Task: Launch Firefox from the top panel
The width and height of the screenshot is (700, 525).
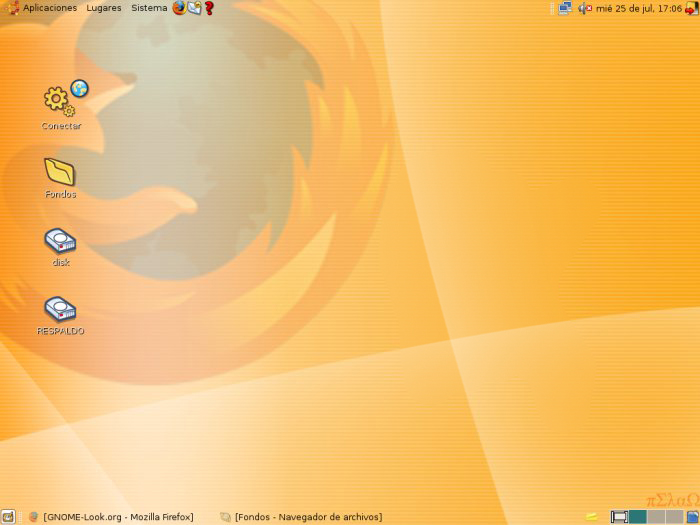Action: [179, 8]
